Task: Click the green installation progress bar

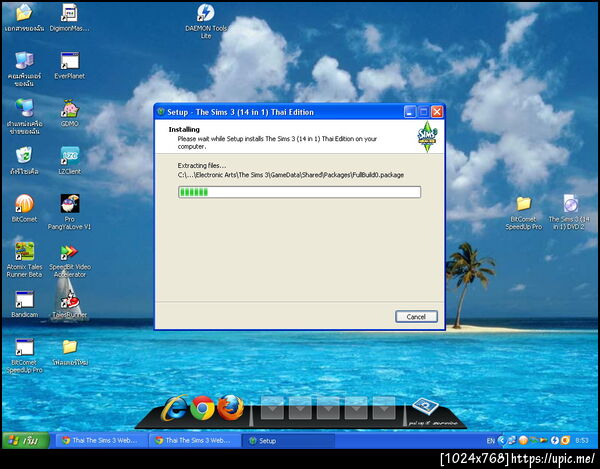Action: pos(299,192)
